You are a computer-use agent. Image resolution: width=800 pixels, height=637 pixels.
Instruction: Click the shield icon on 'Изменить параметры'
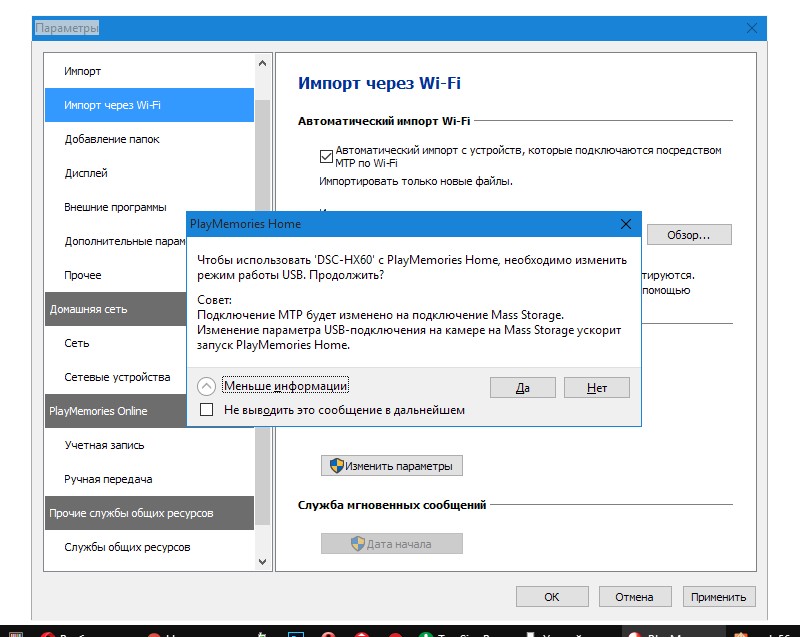click(337, 466)
